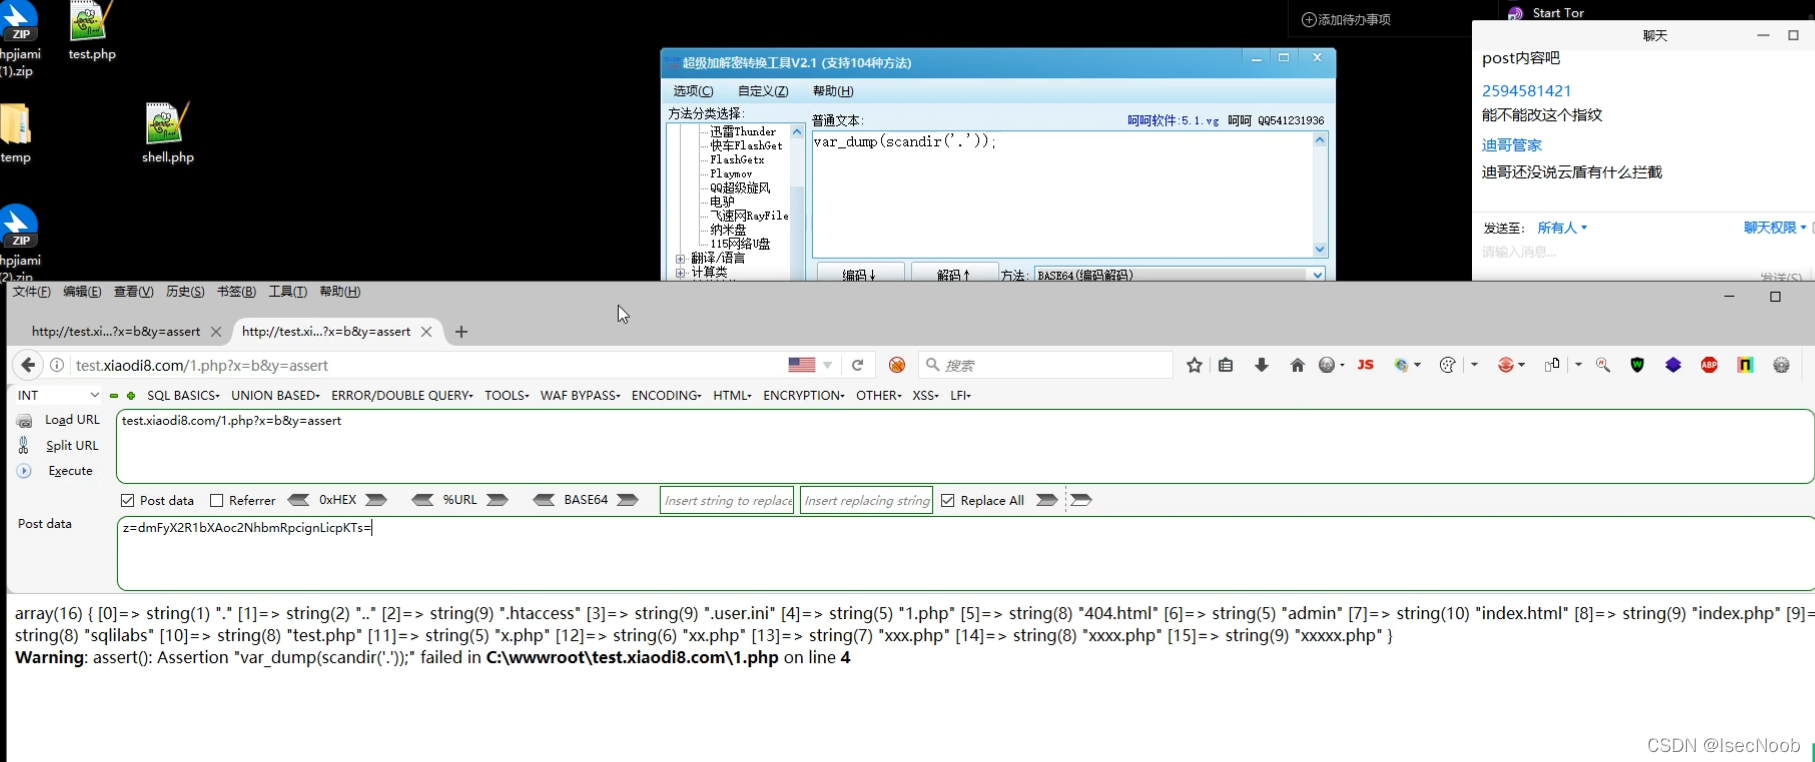This screenshot has width=1815, height=762.
Task: Uncheck the Replace All checkbox
Action: pos(947,500)
